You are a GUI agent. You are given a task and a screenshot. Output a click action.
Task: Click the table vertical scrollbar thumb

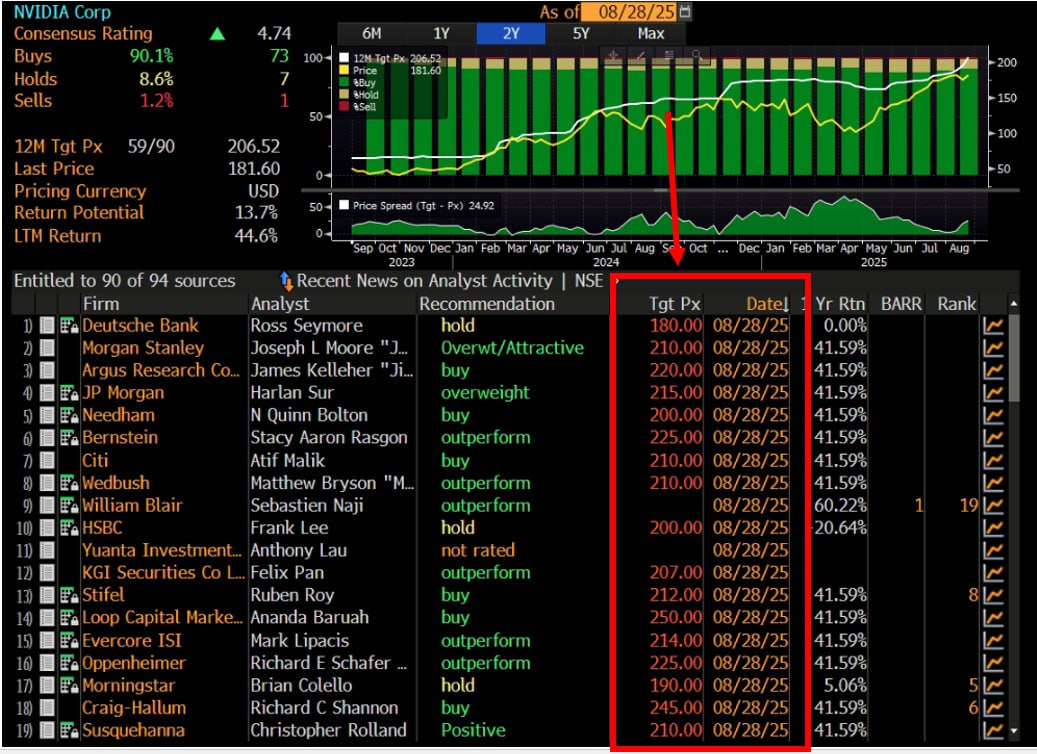(x=1014, y=358)
